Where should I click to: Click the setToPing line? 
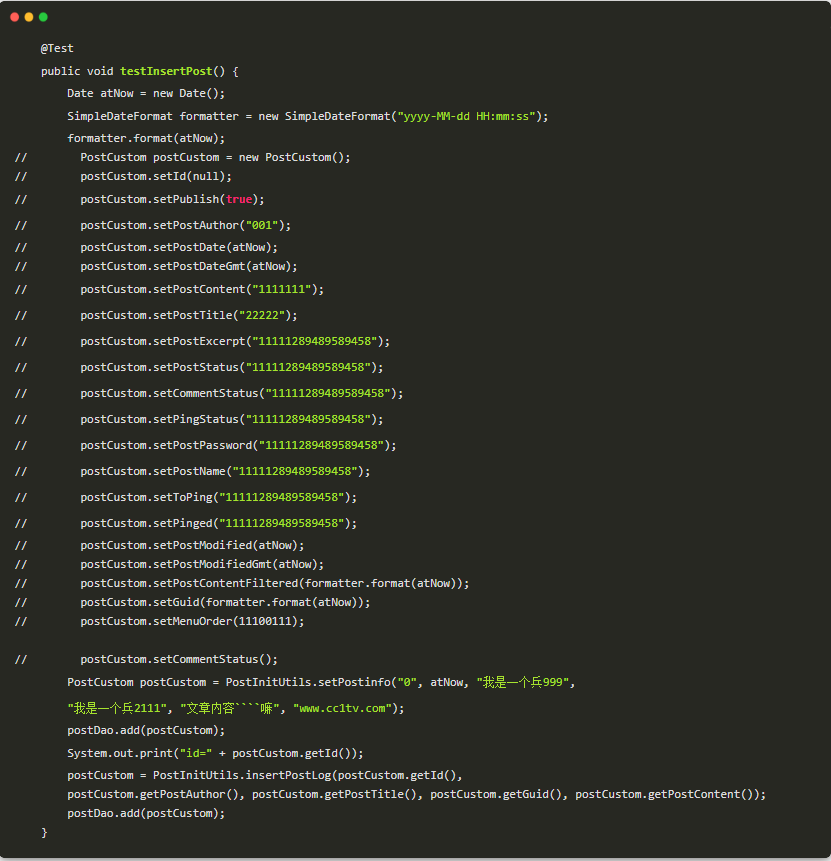point(219,497)
